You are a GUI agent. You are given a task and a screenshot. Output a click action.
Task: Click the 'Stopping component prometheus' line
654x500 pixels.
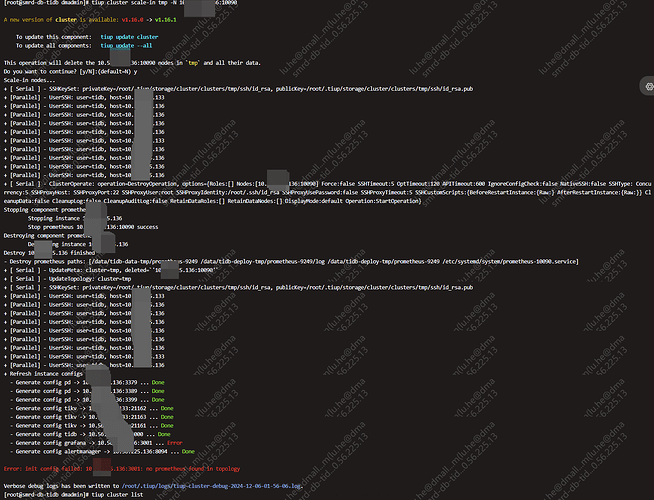[x=45, y=210]
